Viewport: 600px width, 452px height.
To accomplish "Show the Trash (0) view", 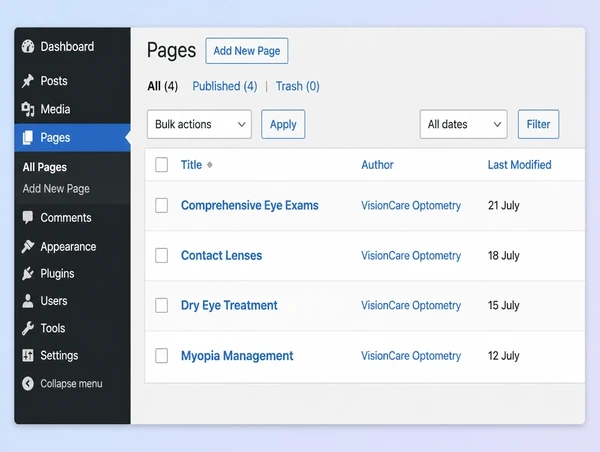I will click(298, 86).
